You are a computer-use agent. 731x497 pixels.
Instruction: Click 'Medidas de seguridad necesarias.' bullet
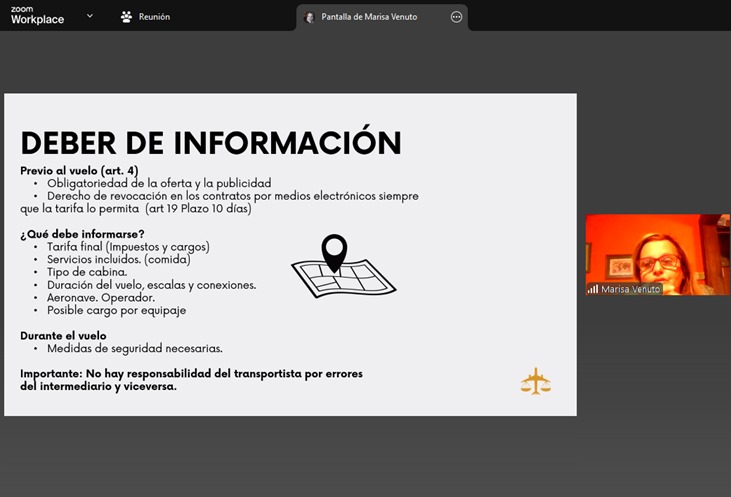[135, 348]
